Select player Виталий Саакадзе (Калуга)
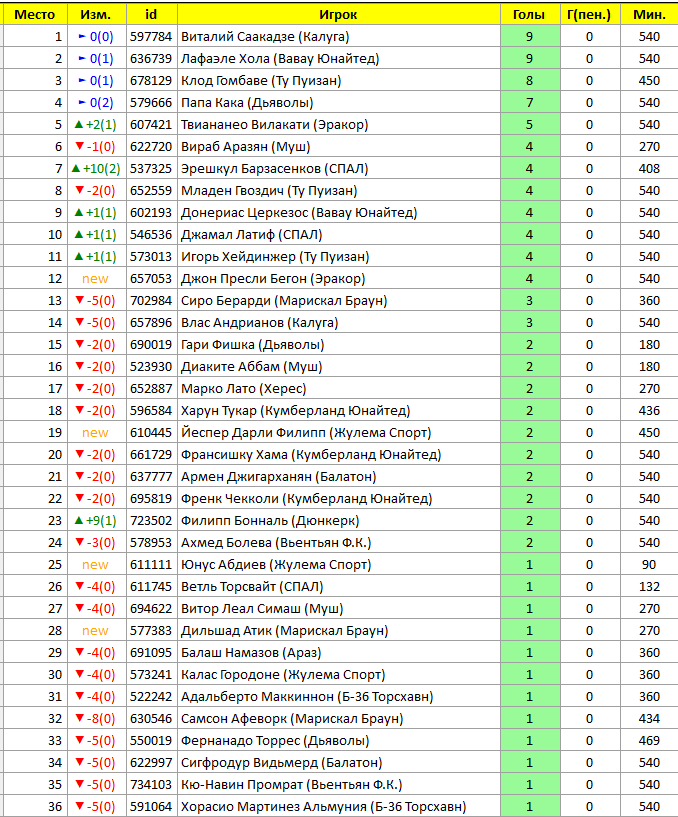The image size is (678, 817). [265, 37]
